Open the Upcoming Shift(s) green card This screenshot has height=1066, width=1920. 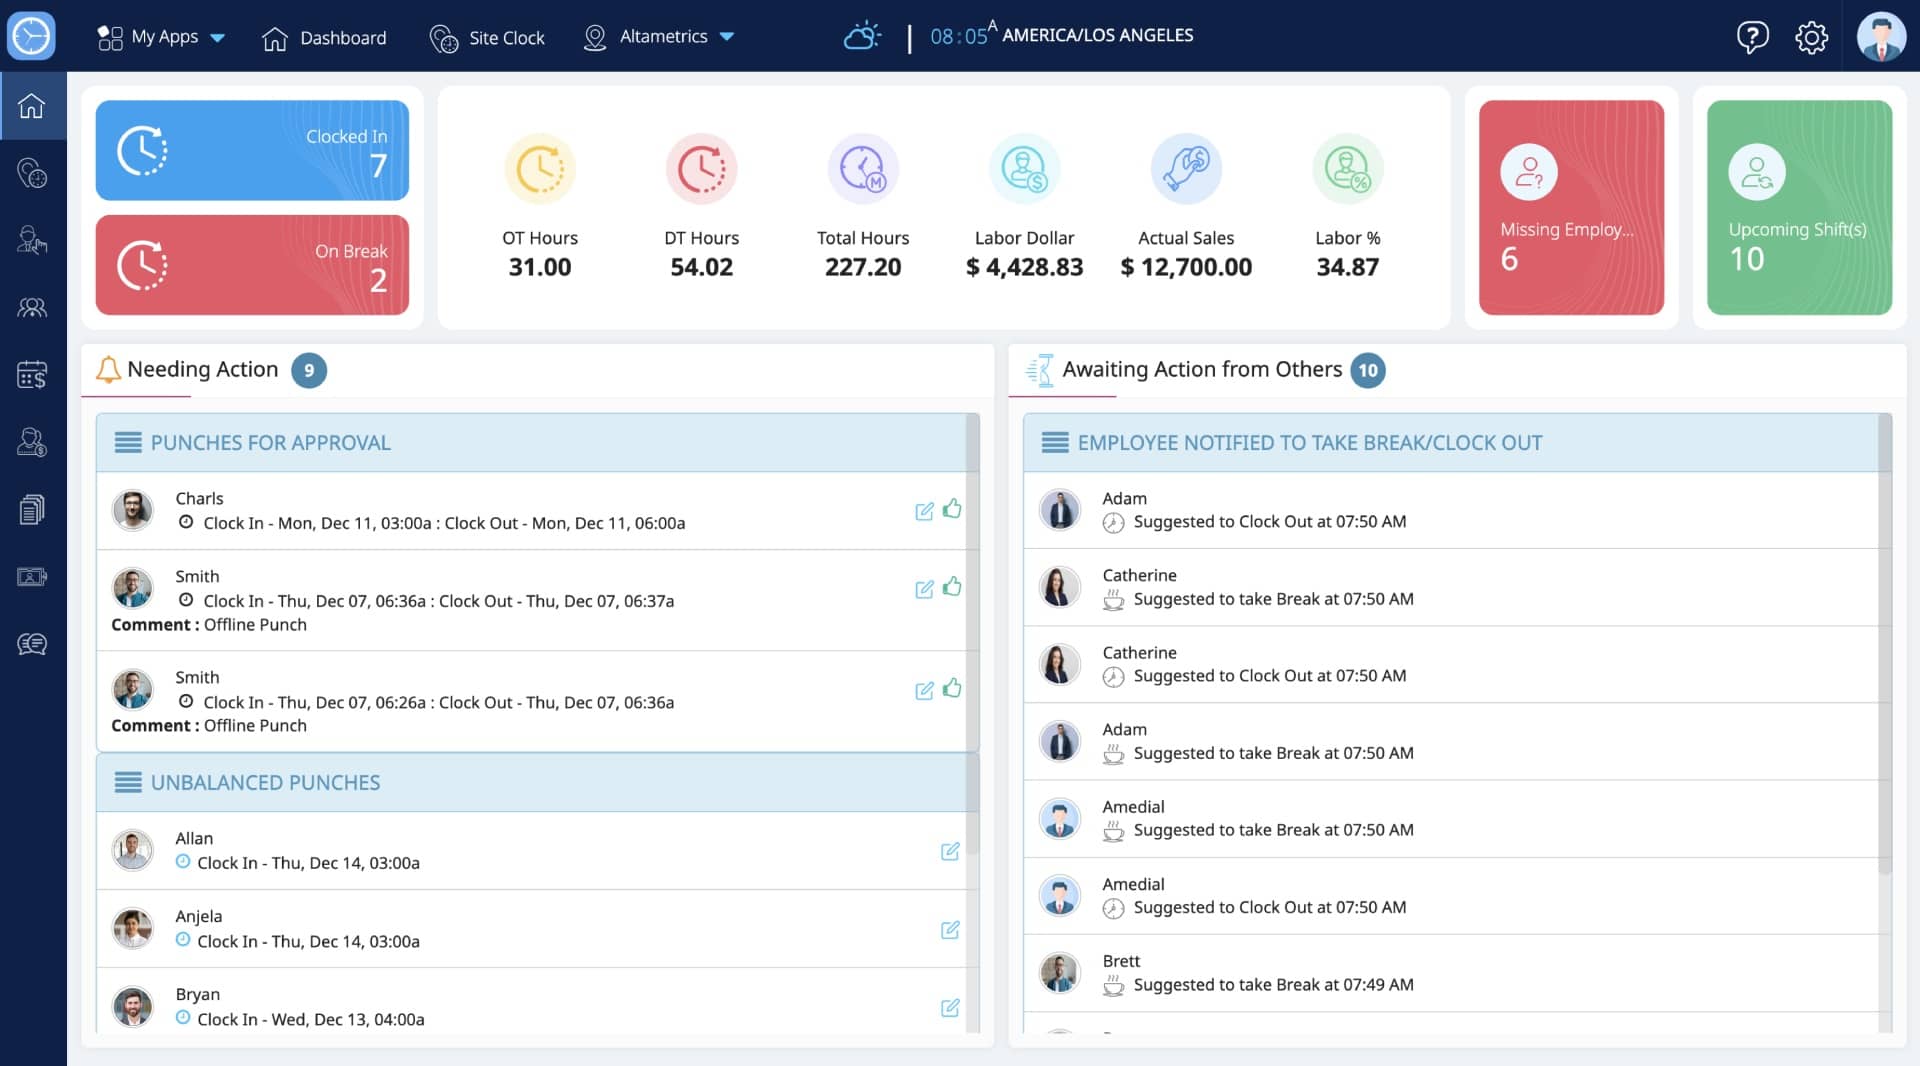pos(1799,207)
